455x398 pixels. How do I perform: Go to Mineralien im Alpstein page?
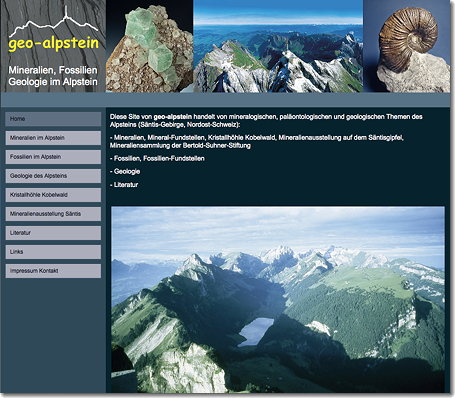pyautogui.click(x=53, y=138)
